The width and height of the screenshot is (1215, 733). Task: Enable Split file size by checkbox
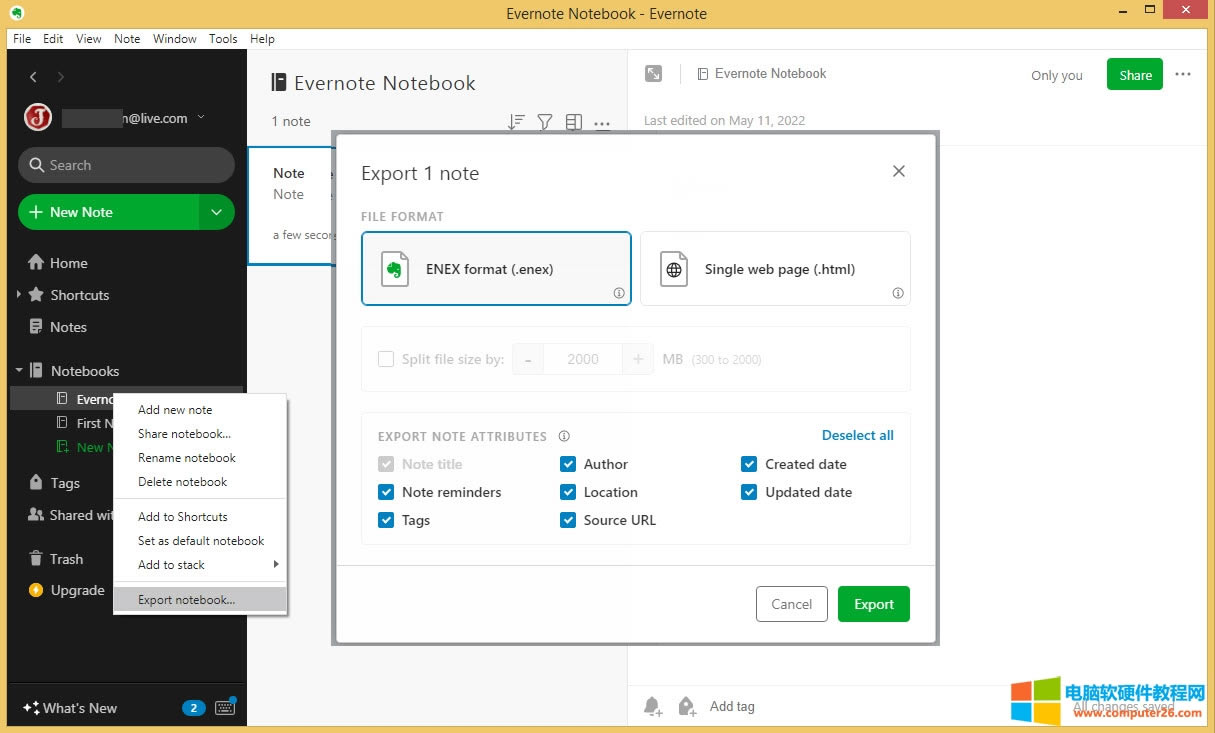(x=386, y=359)
